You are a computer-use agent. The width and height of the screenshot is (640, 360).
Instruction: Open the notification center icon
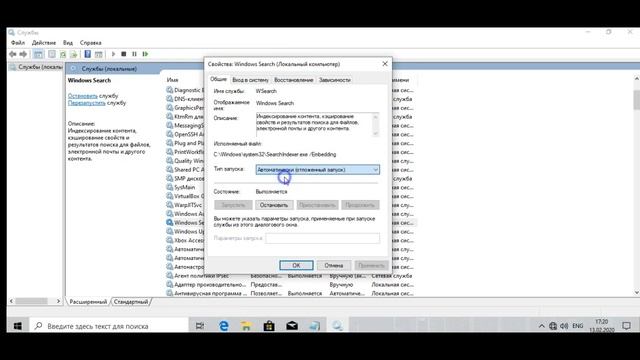[627, 326]
